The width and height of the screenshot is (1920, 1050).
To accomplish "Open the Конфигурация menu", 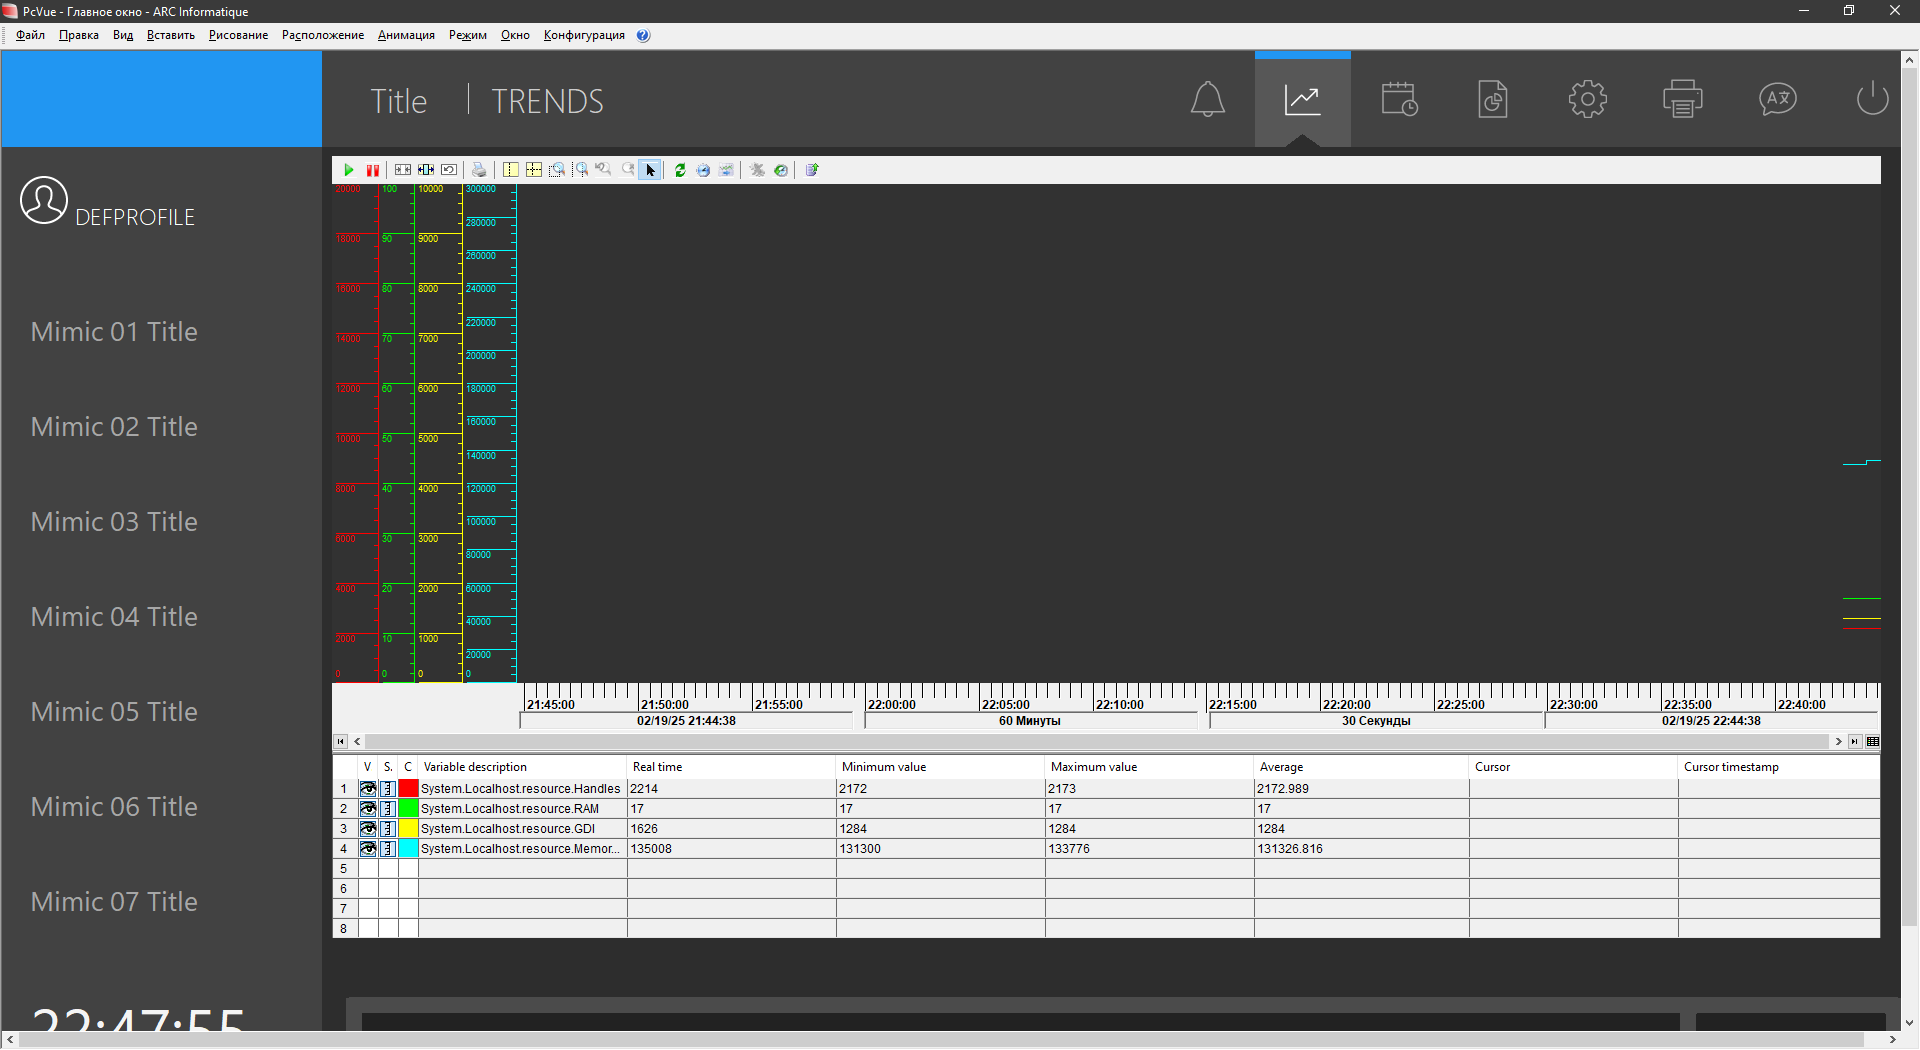I will click(584, 35).
